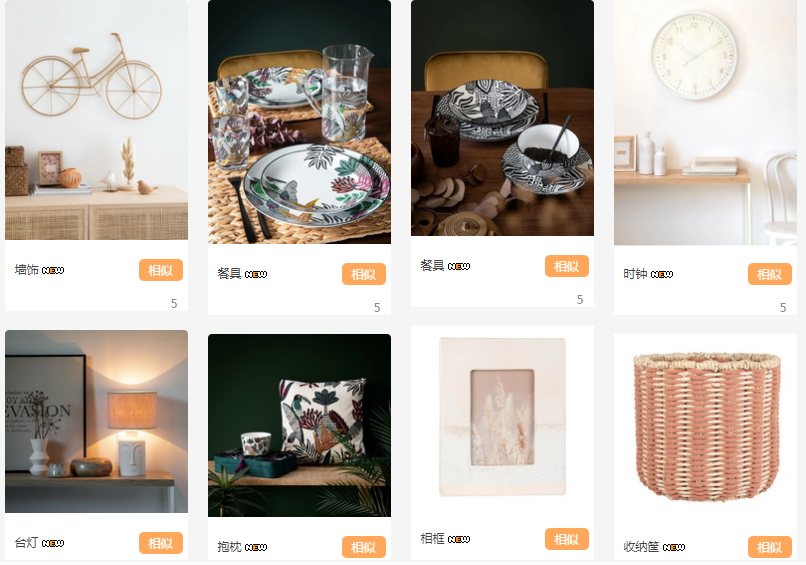The height and width of the screenshot is (565, 806).
Task: Click the 墙饰 category label
Action: coord(27,270)
